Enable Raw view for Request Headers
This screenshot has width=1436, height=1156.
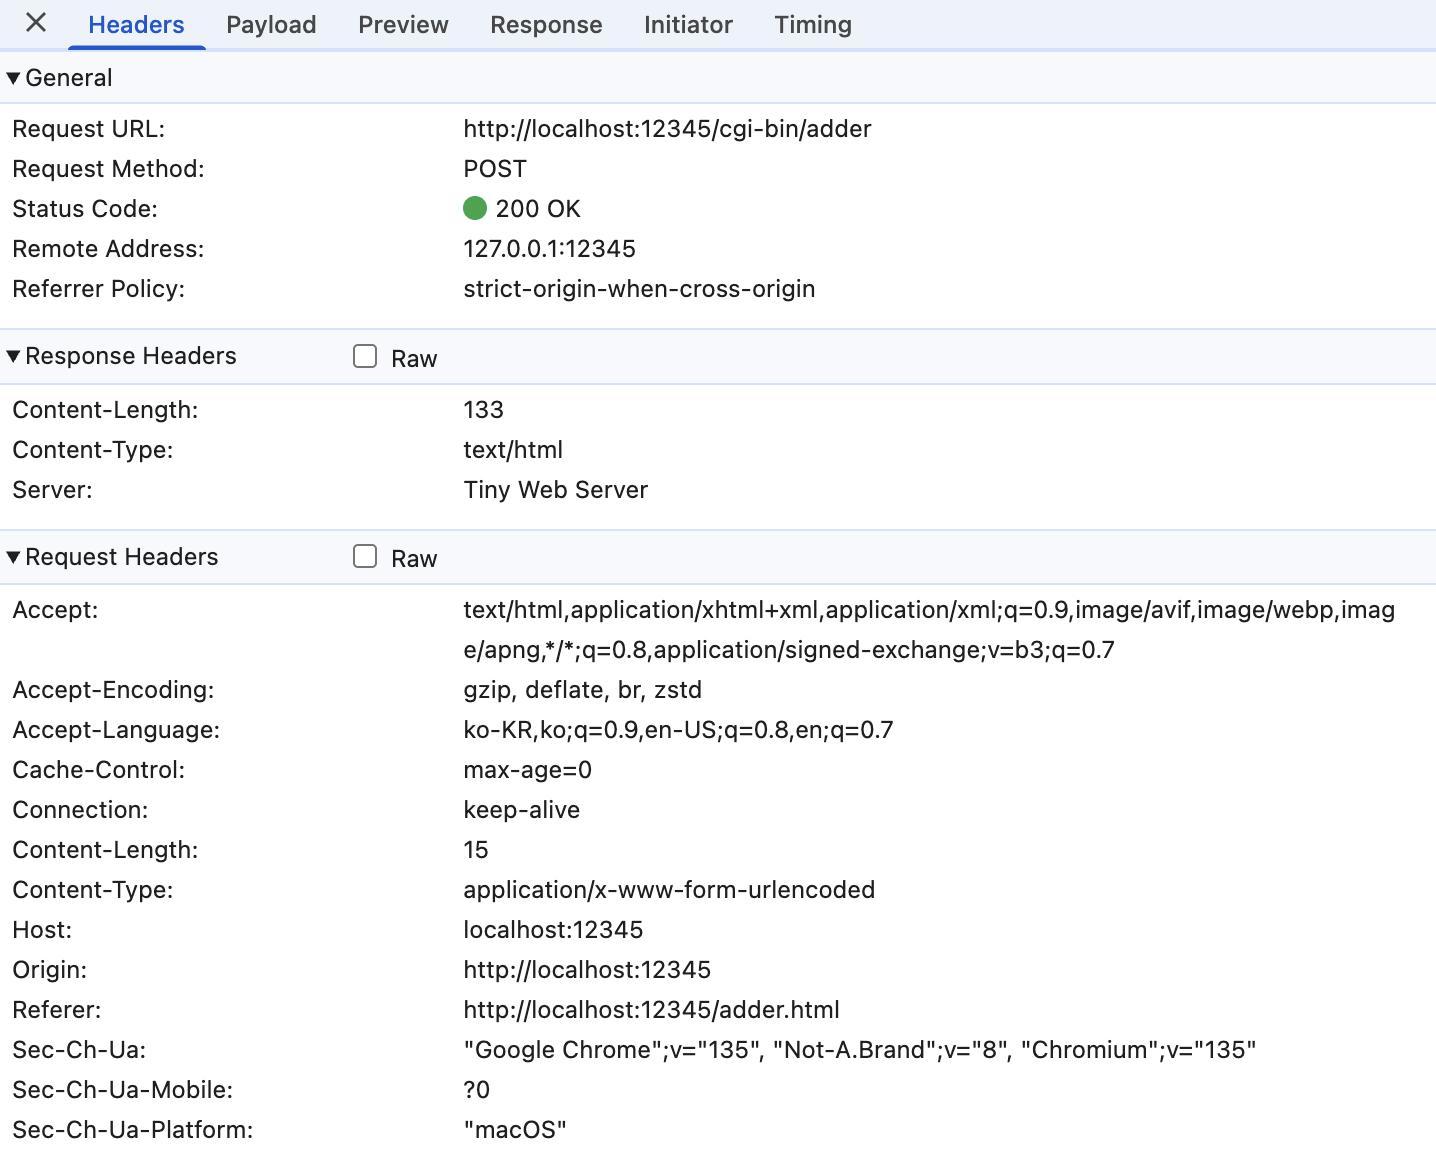365,557
